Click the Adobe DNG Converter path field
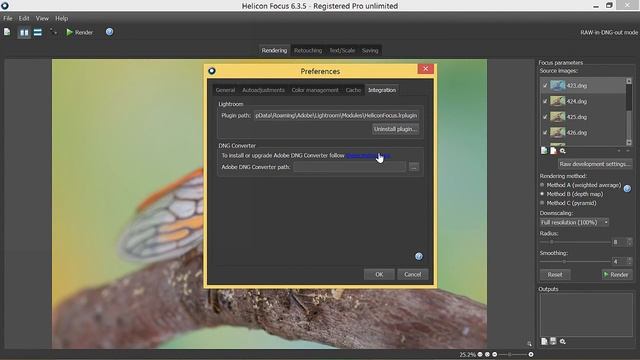The height and width of the screenshot is (360, 640). [x=350, y=167]
